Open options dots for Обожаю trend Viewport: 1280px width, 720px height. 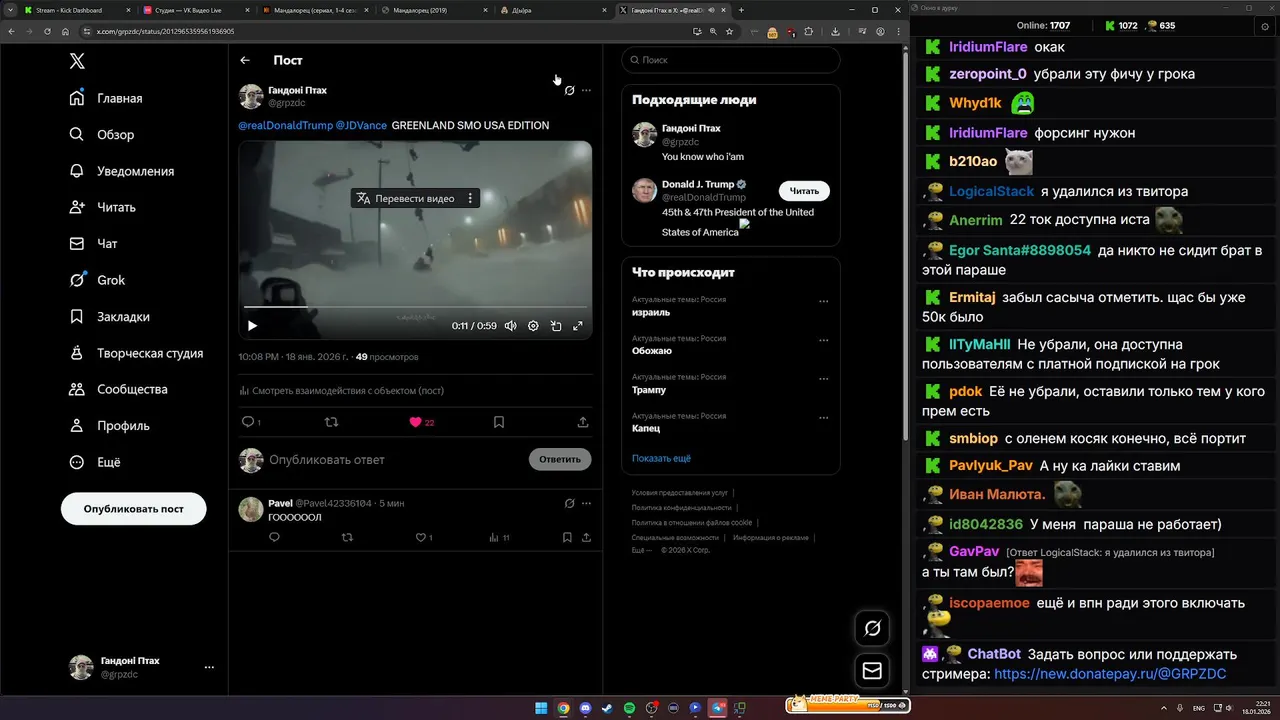(824, 340)
